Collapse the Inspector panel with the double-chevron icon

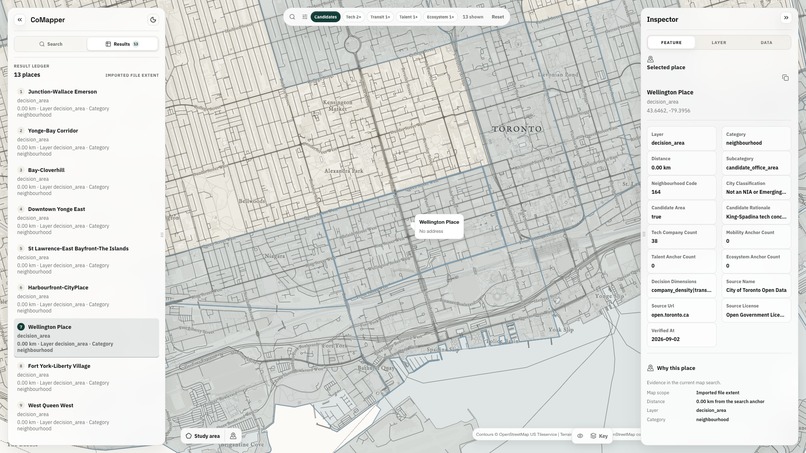[x=786, y=18]
